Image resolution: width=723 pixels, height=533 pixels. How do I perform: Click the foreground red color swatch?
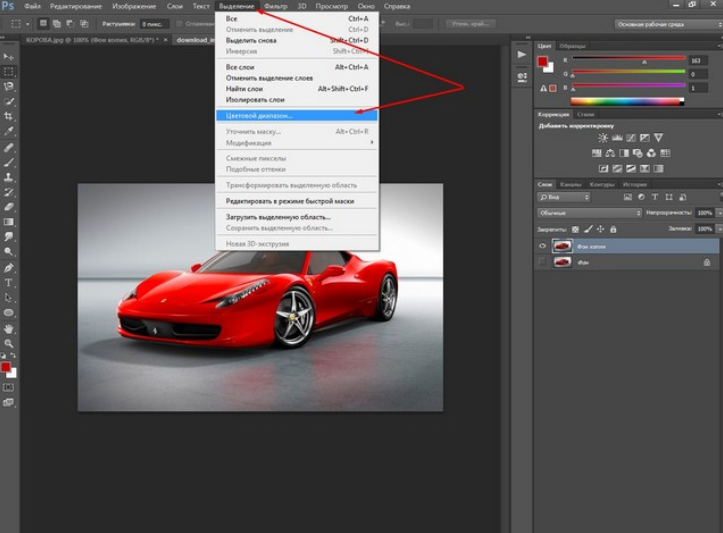542,62
